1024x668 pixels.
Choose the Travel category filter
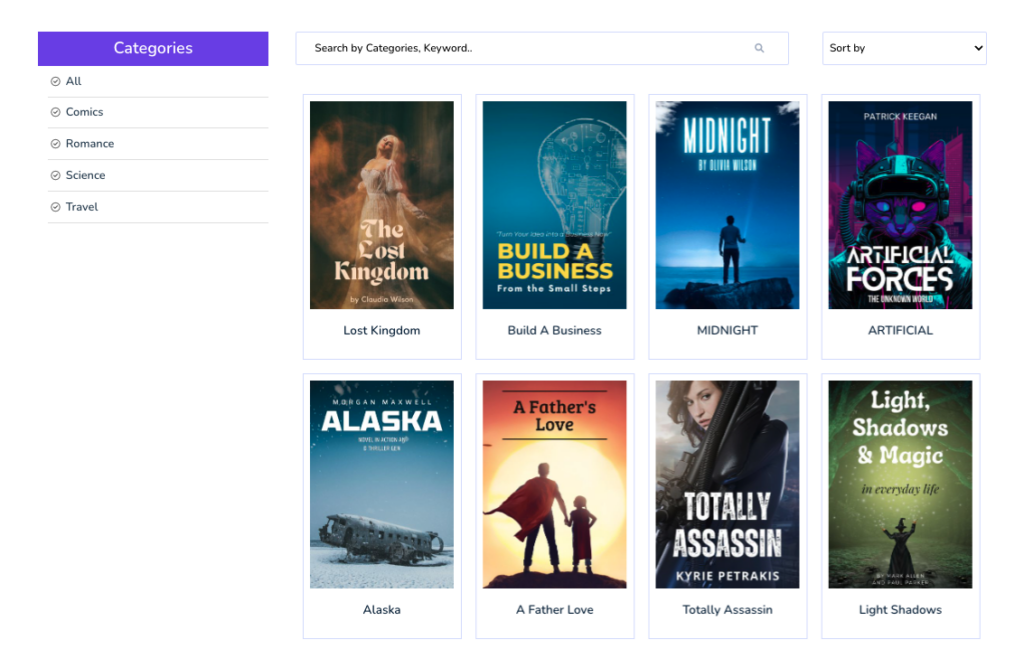[x=82, y=207]
